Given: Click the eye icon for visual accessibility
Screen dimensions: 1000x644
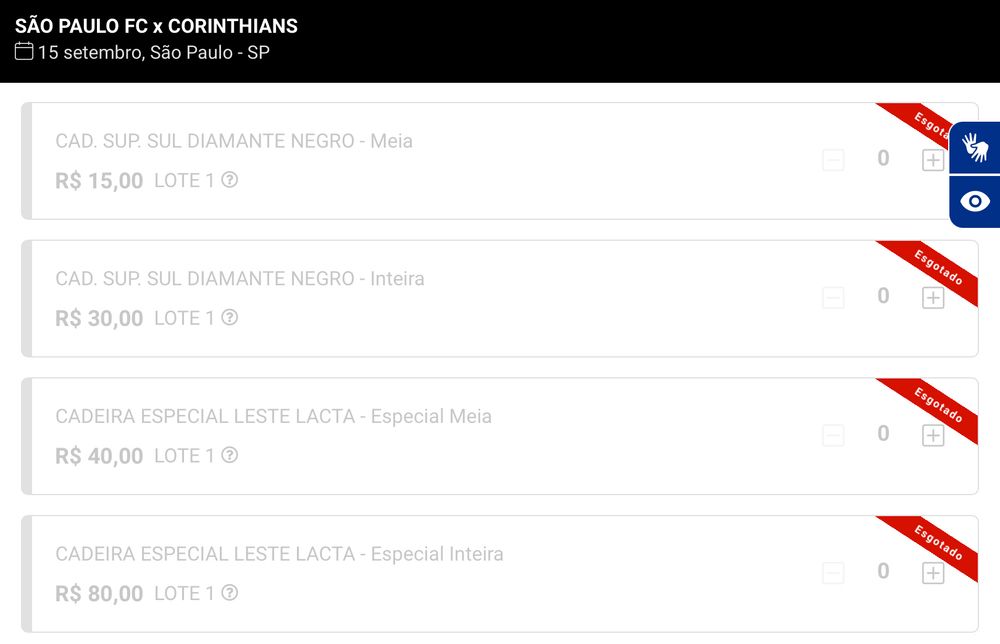Looking at the screenshot, I should (975, 202).
